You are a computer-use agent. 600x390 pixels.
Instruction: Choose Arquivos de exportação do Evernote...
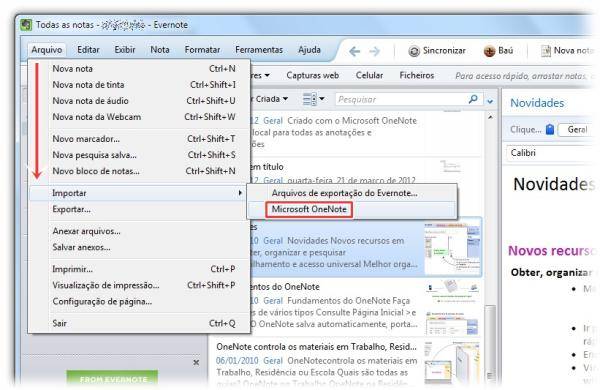[x=352, y=193]
